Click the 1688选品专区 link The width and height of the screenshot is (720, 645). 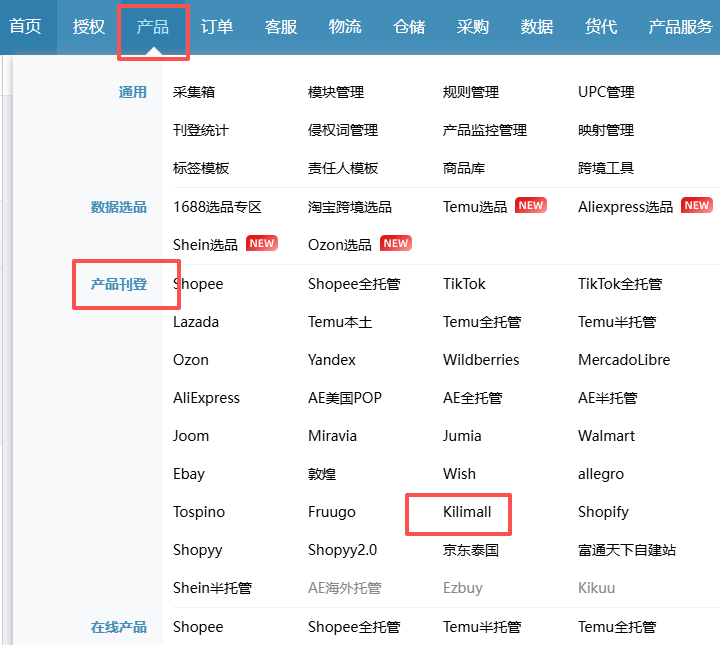coord(217,207)
